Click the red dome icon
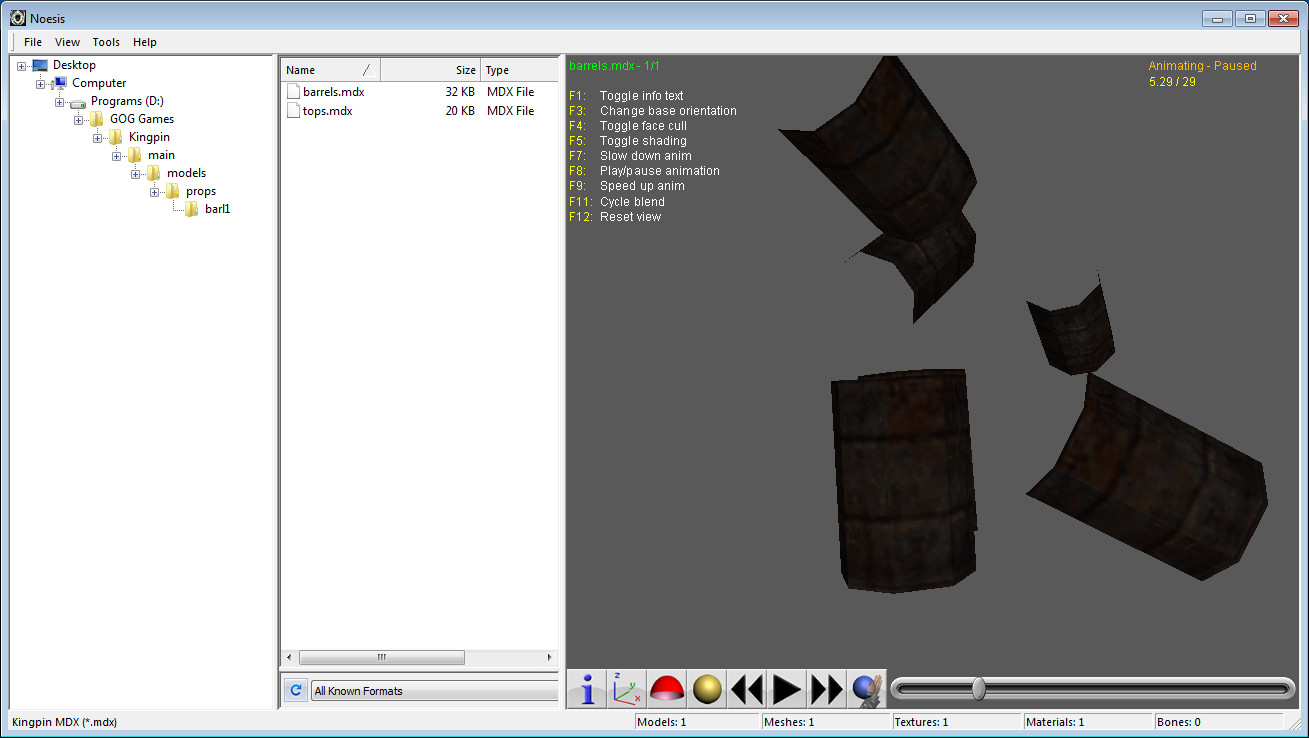Viewport: 1309px width, 738px height. 667,689
